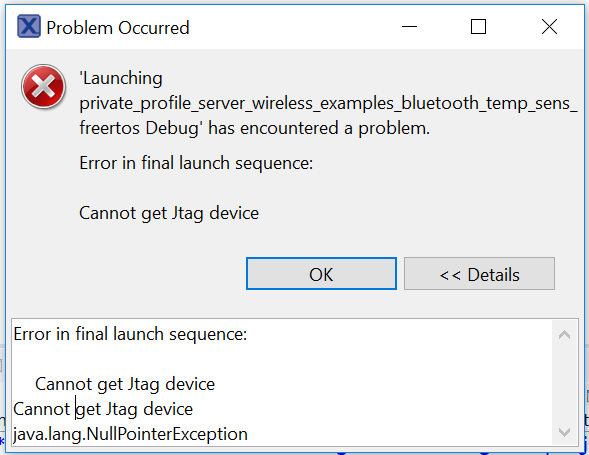Click the details pane vertical scrollbar track
Screen dimensions: 589x455
[x=565, y=383]
